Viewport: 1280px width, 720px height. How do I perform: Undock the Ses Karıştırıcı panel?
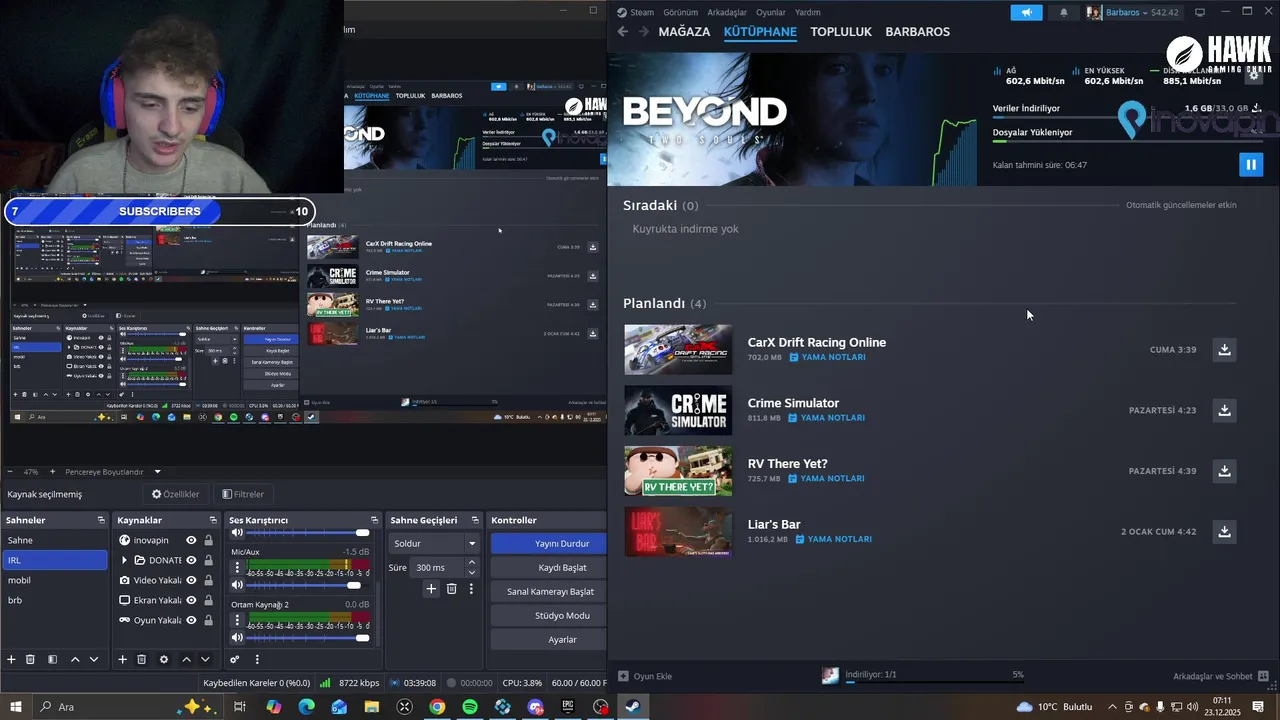[374, 520]
